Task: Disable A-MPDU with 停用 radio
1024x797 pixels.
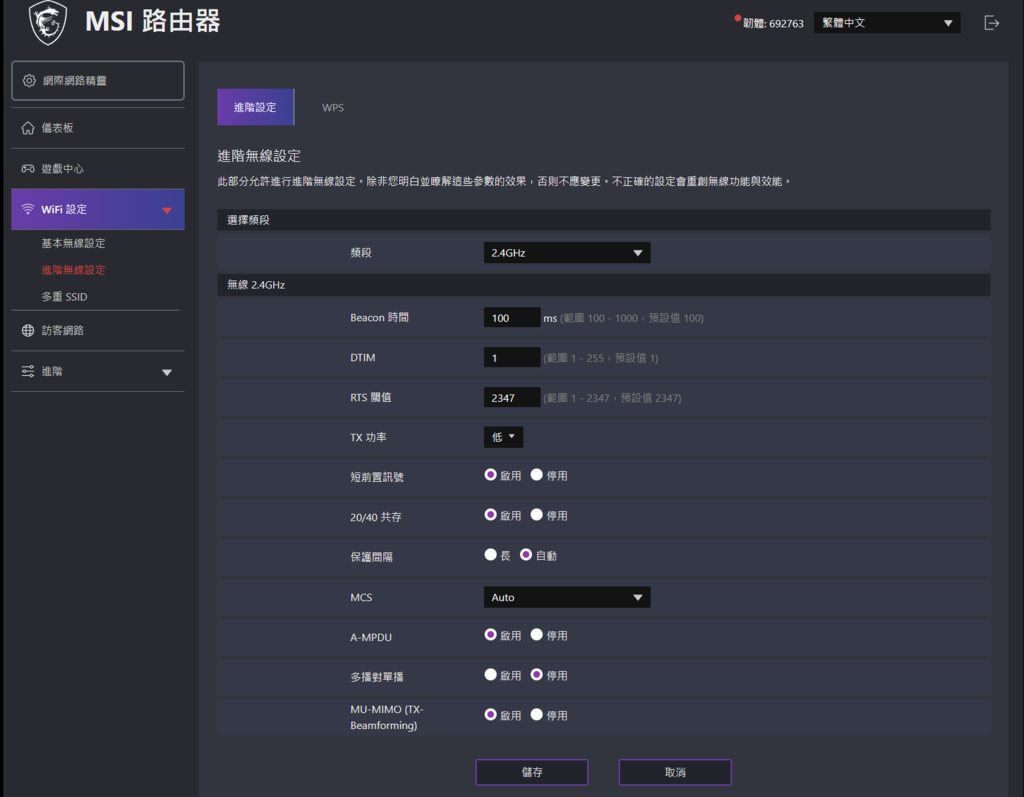Action: [x=536, y=634]
